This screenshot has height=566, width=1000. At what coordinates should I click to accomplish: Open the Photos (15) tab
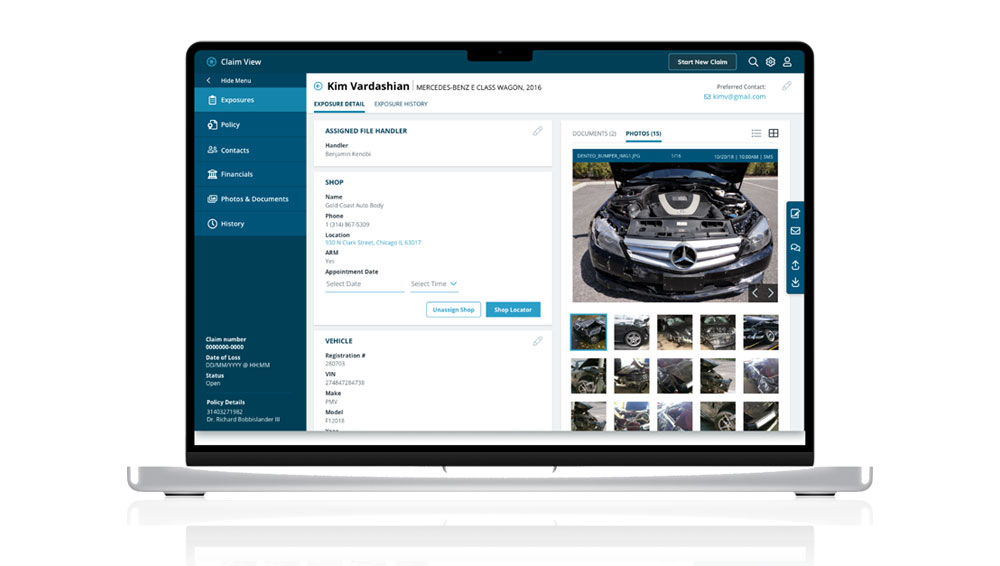click(x=643, y=134)
